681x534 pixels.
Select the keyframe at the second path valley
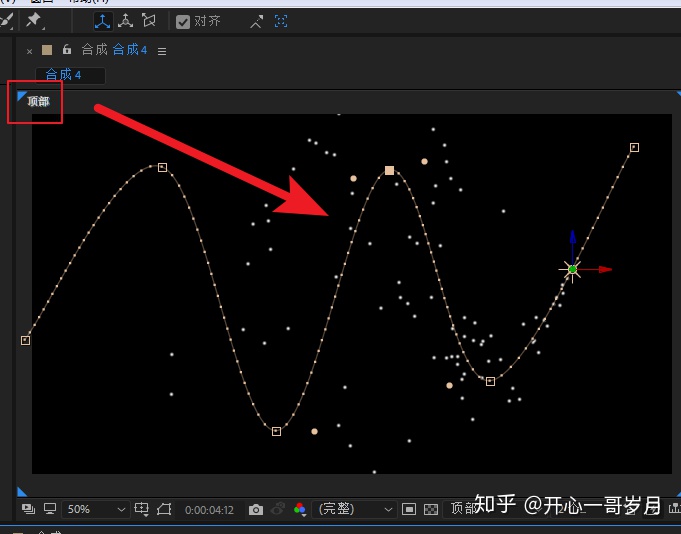(x=490, y=381)
